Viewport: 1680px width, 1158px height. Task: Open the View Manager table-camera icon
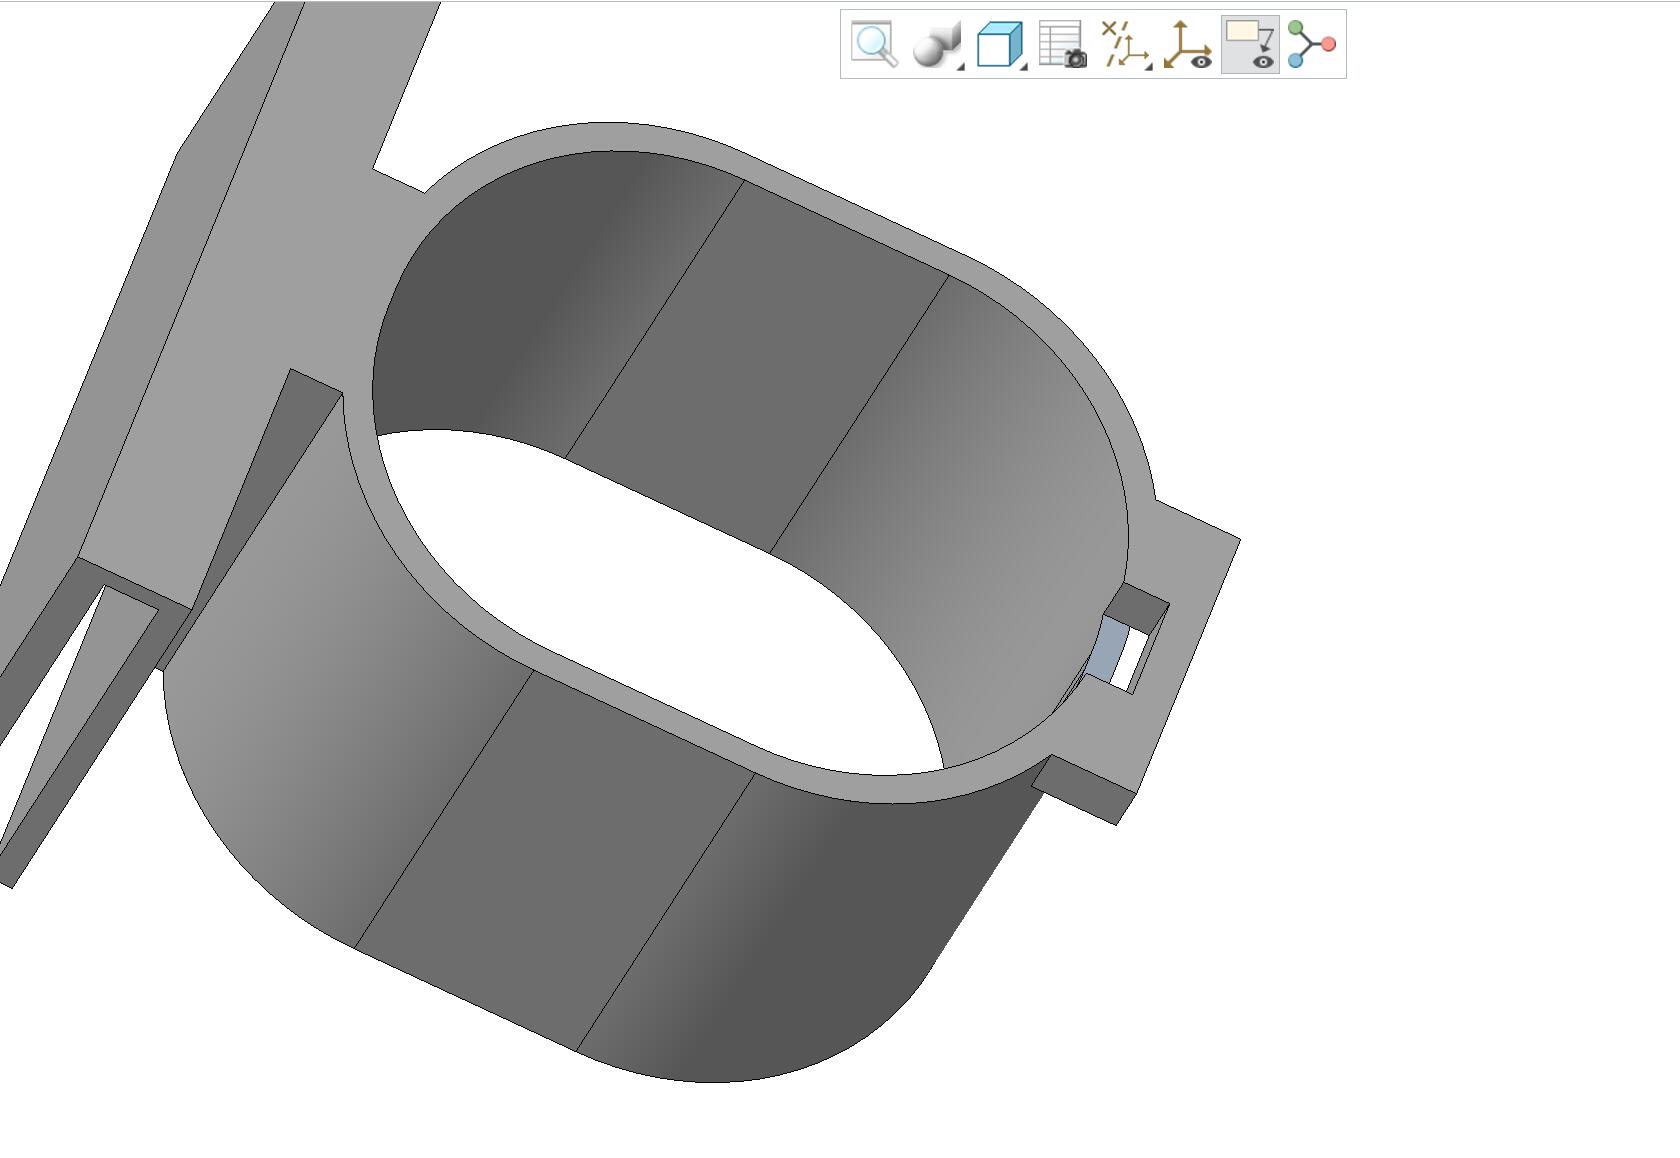[x=1062, y=44]
